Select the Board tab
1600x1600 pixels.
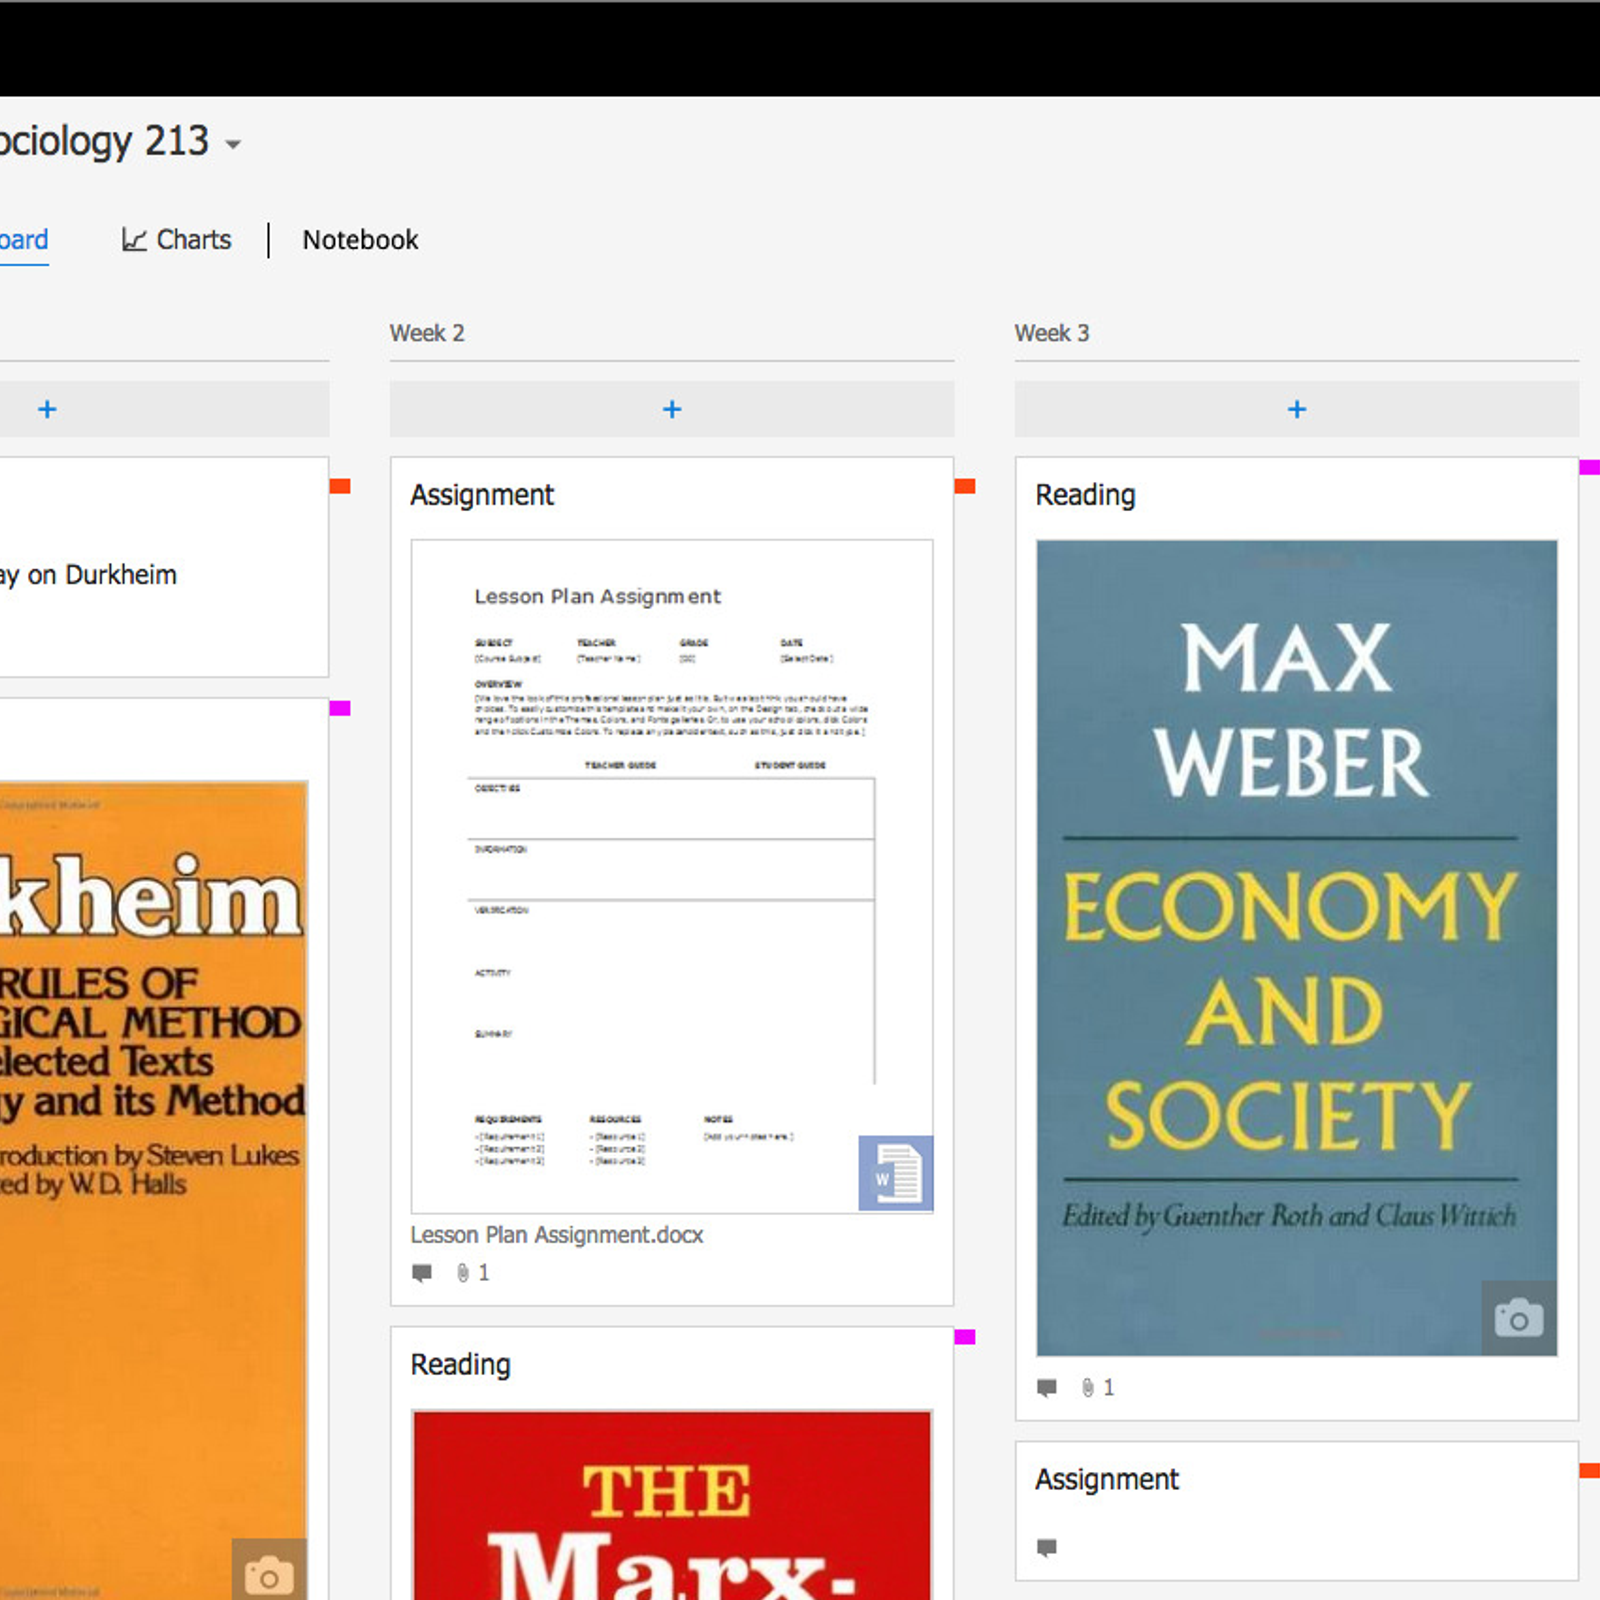[x=24, y=240]
